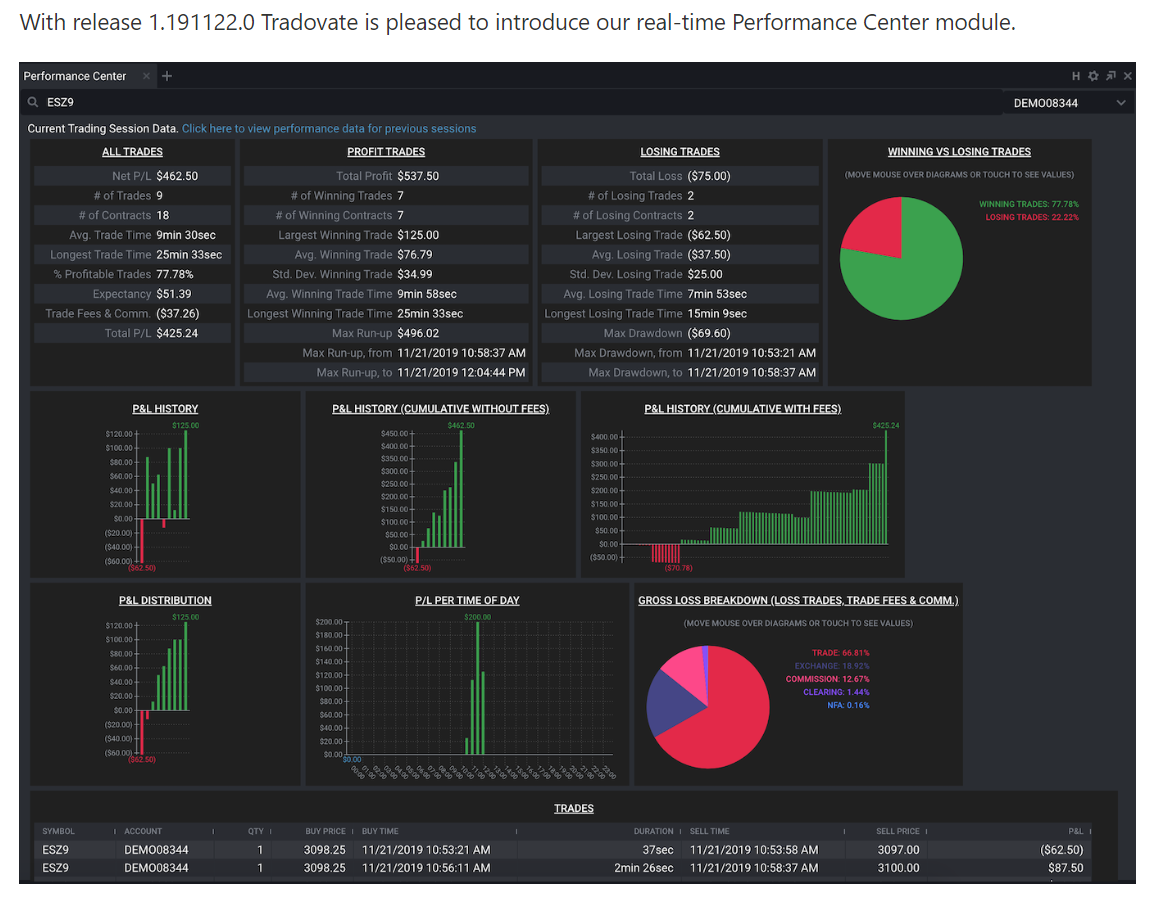
Task: Sort trades by BUY TIME column header
Action: point(380,831)
